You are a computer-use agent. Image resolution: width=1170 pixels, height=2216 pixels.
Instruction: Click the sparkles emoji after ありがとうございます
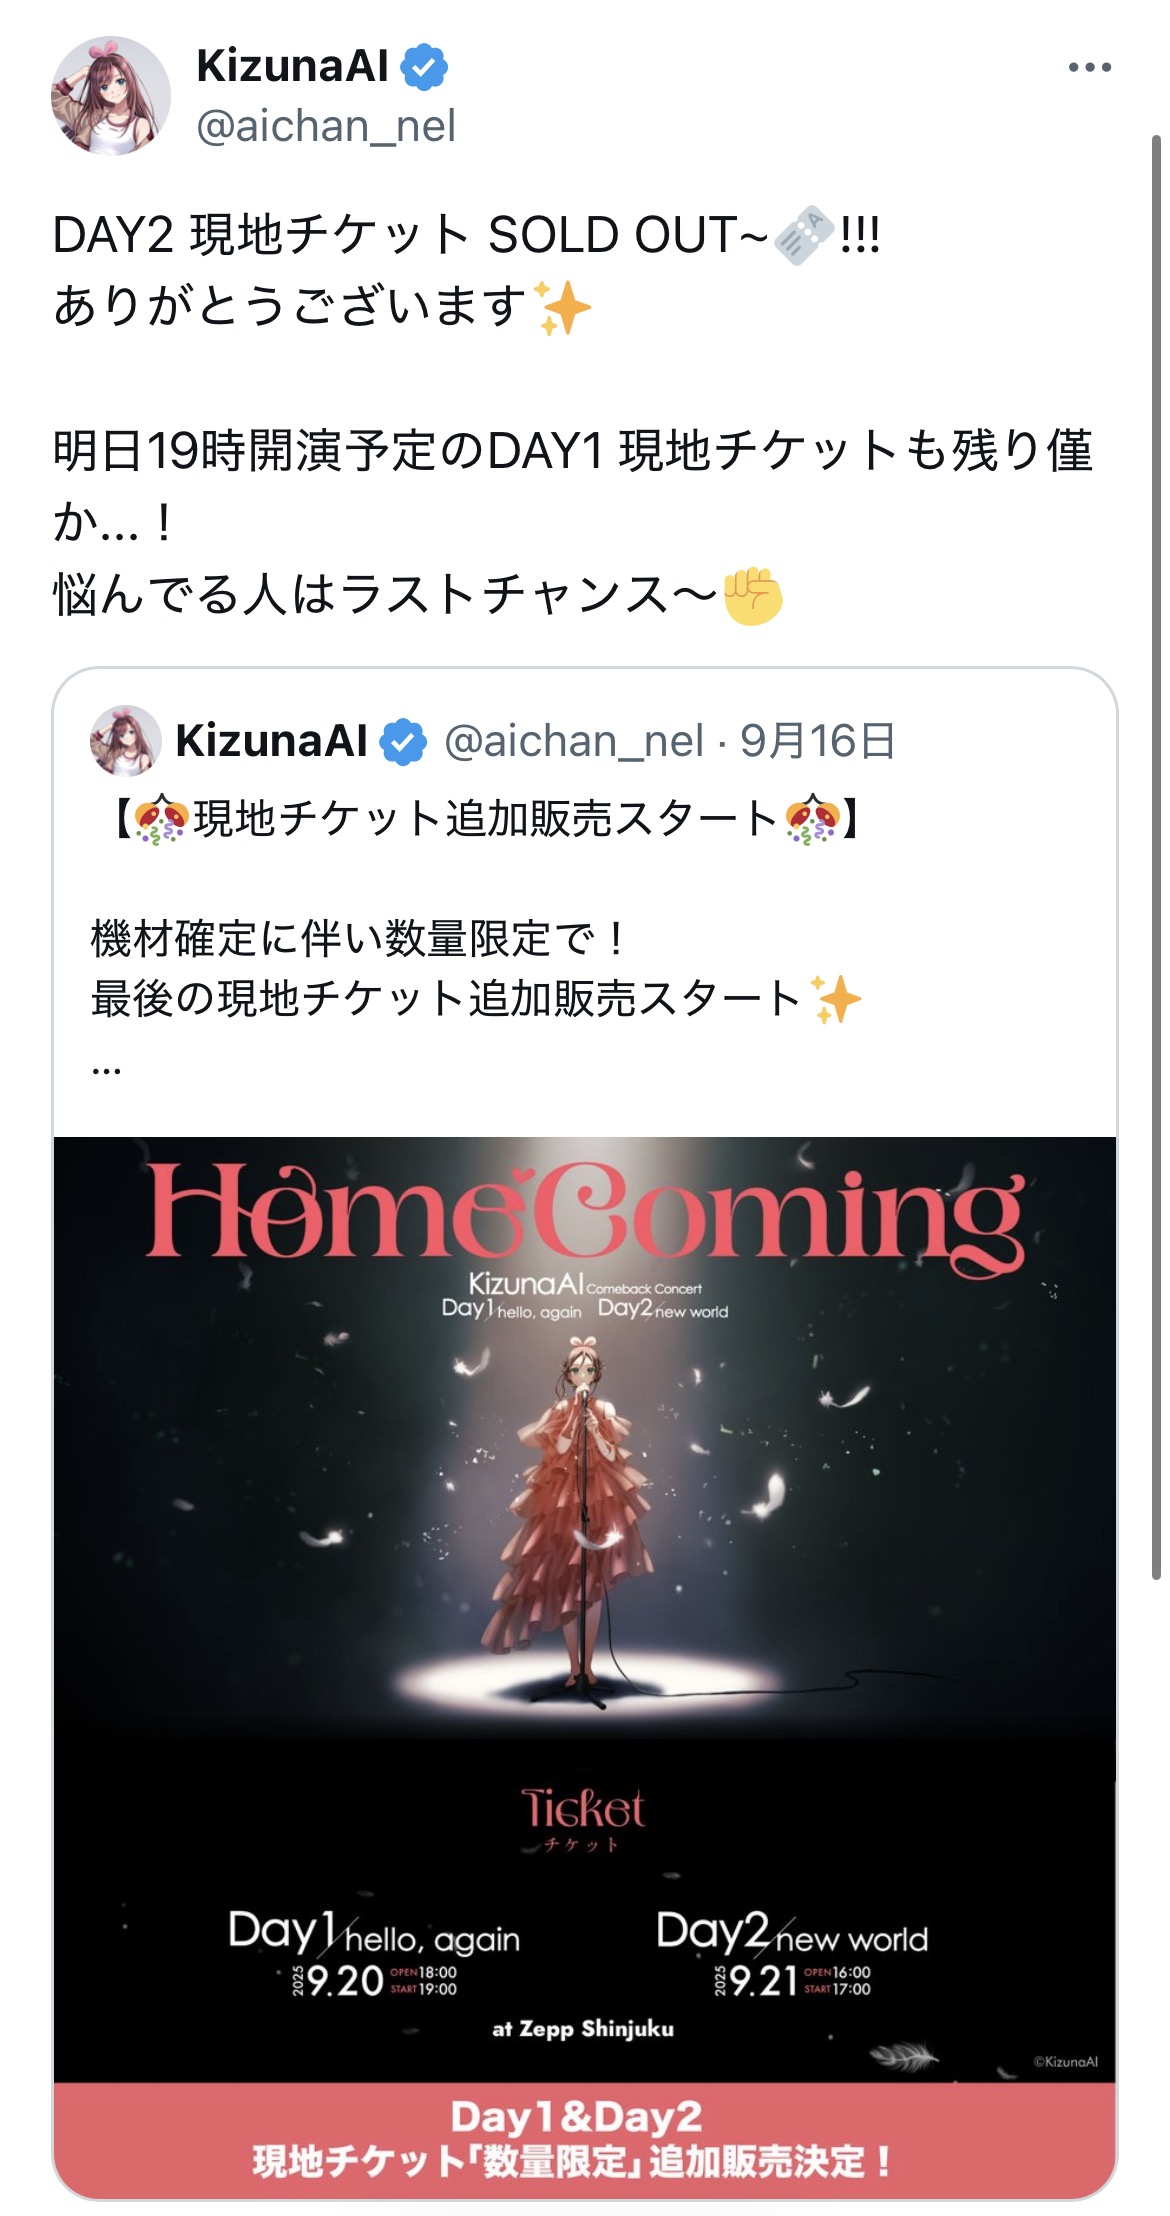[563, 307]
